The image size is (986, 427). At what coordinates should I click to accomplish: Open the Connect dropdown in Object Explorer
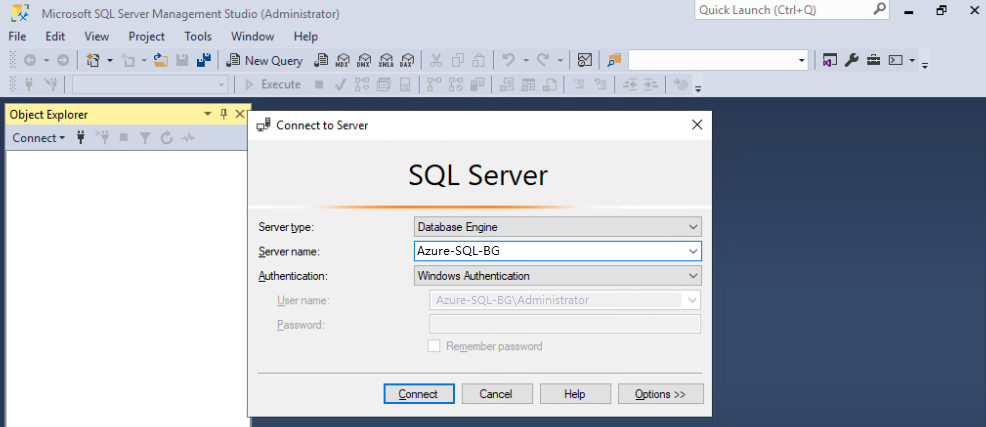pyautogui.click(x=38, y=138)
